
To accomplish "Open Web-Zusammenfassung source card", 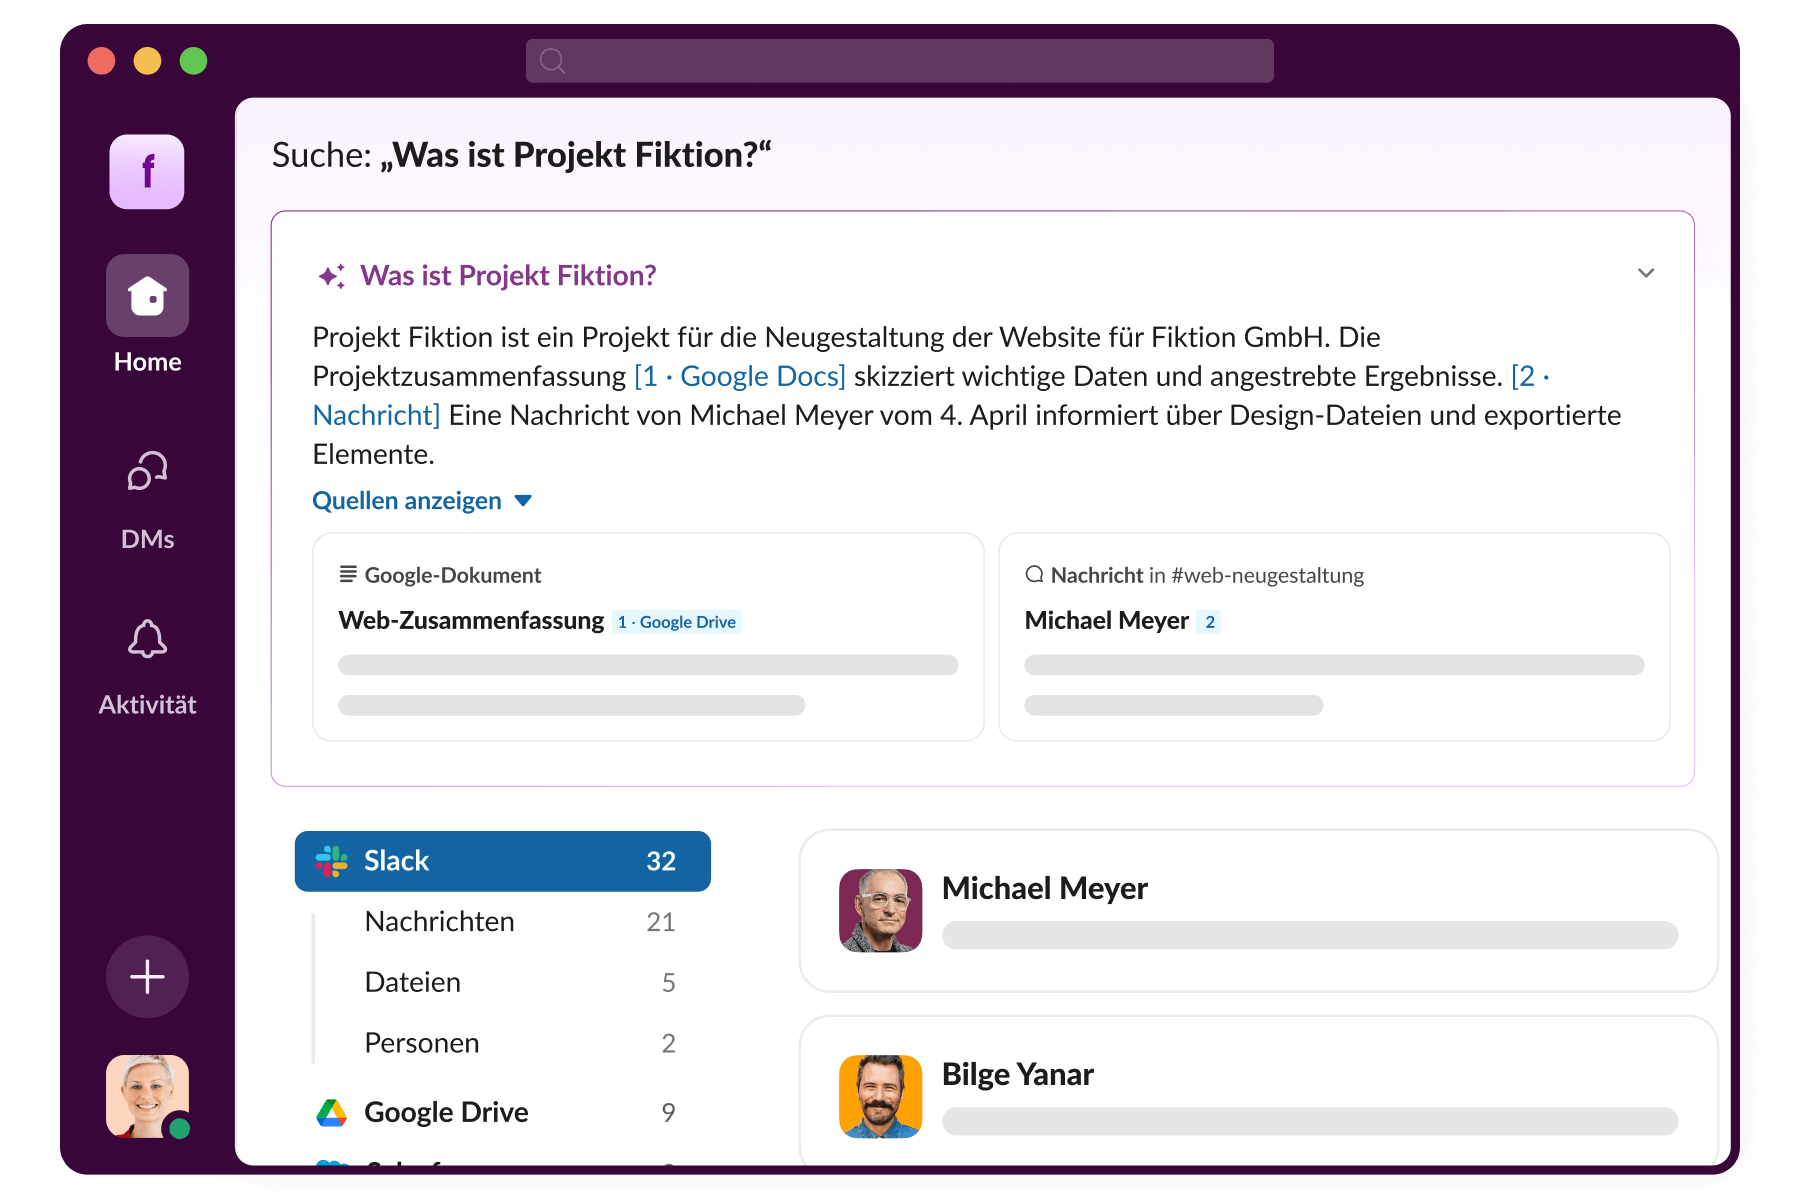I will pos(647,637).
